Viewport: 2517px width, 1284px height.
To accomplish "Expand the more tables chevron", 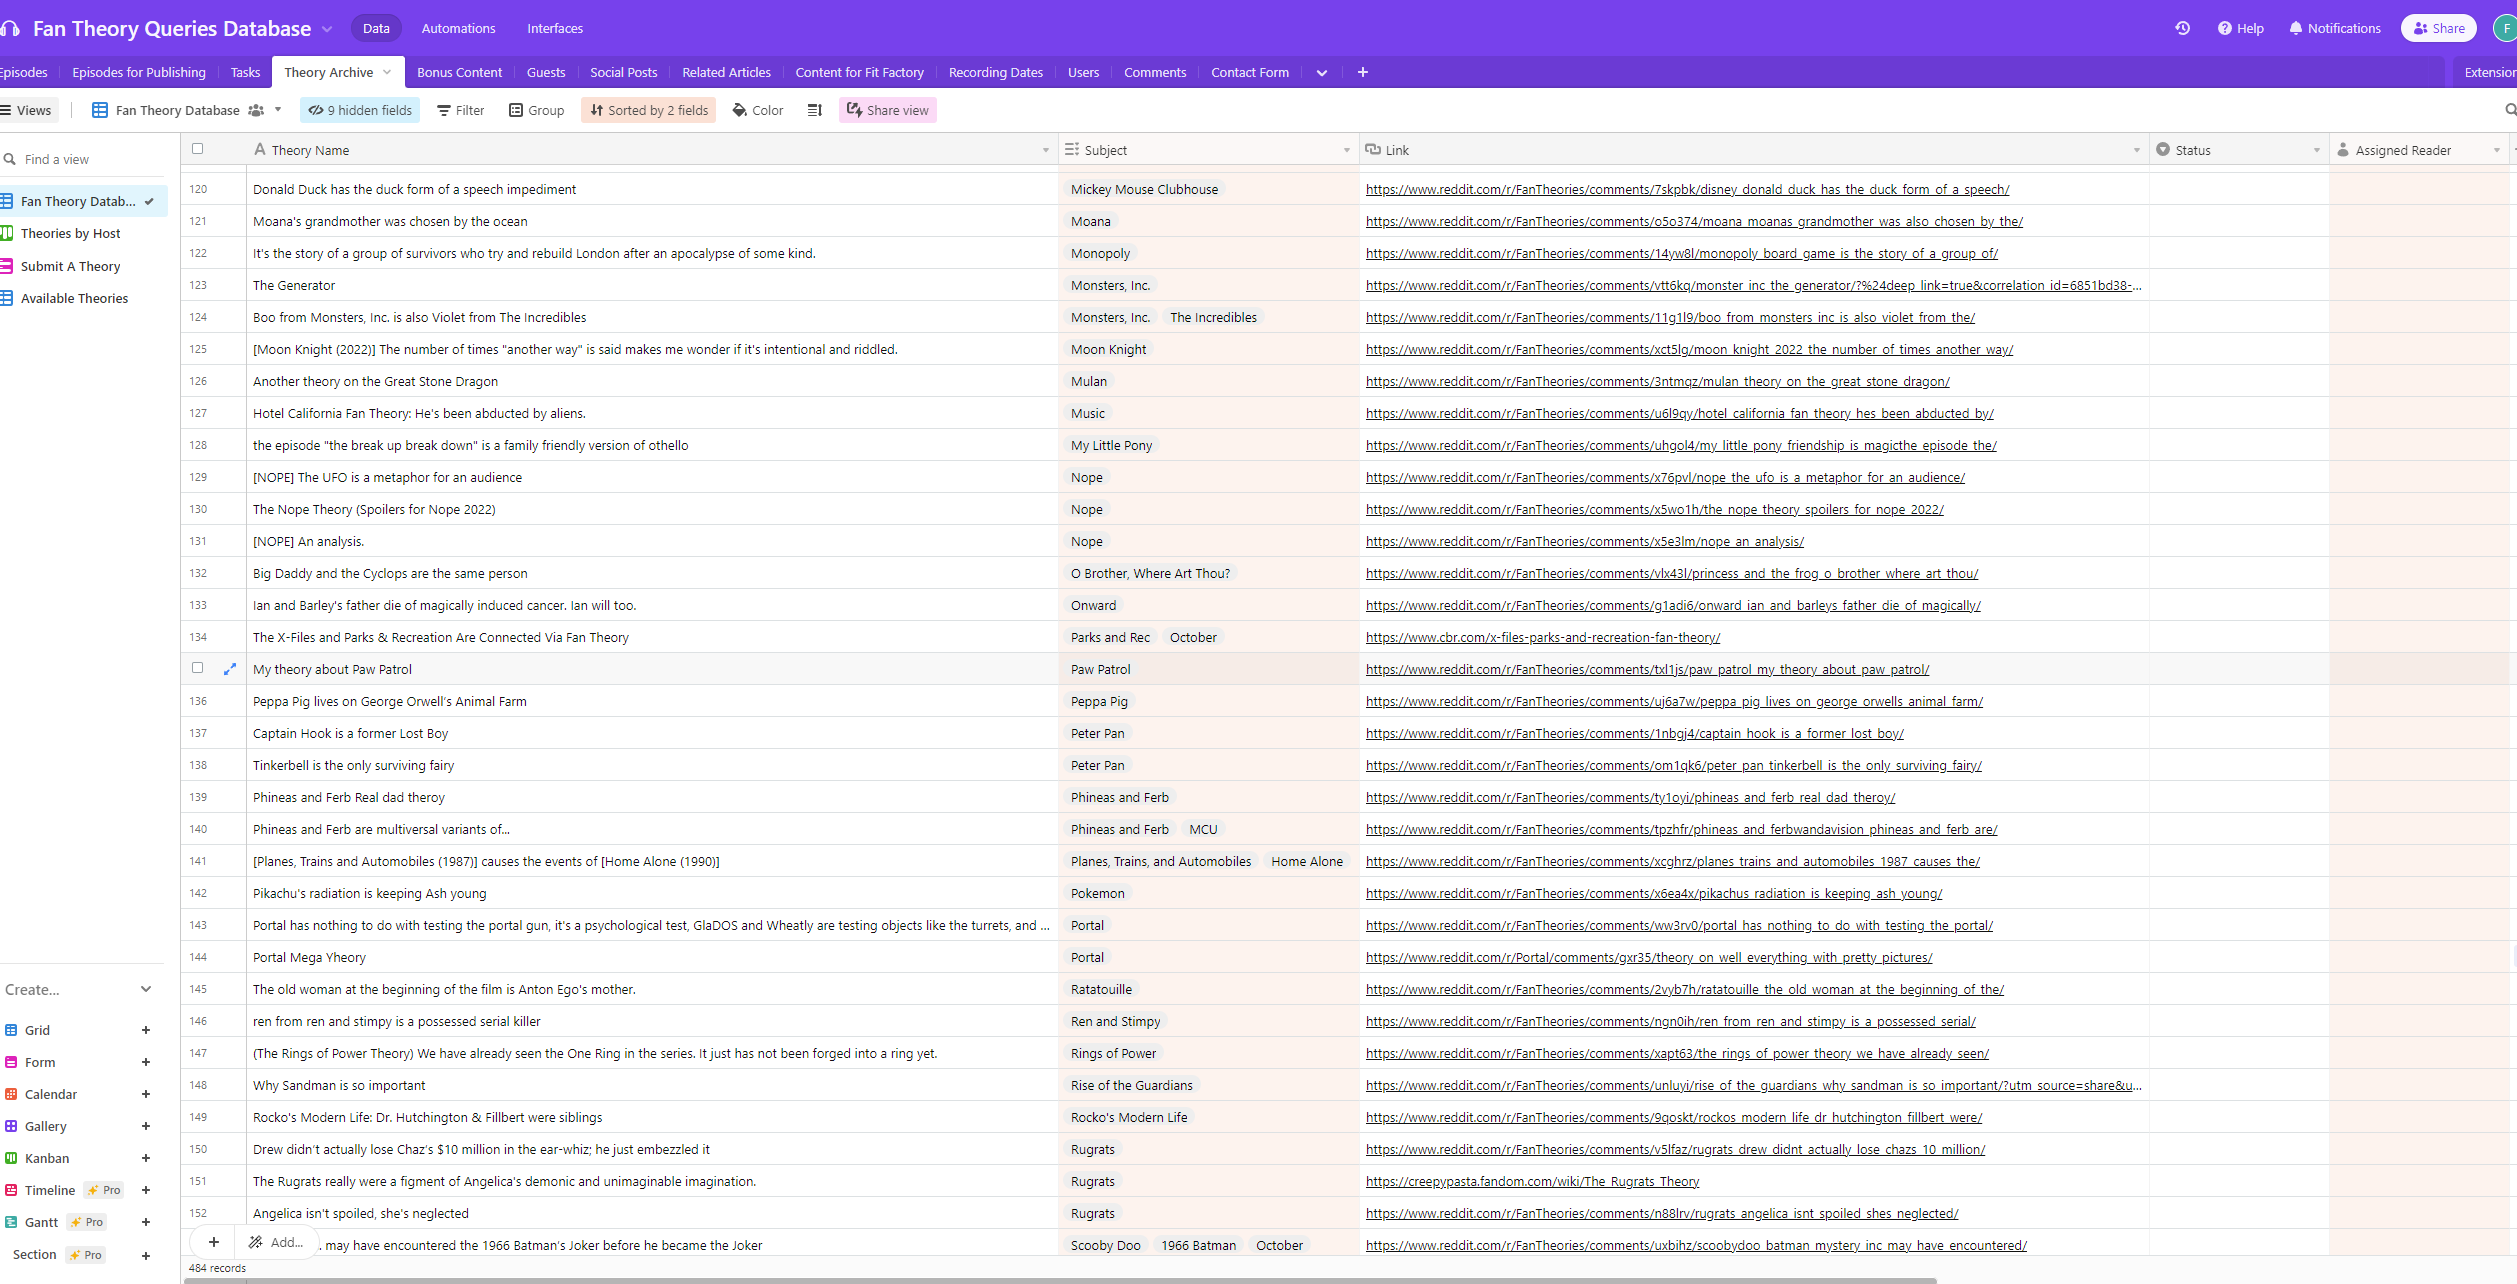I will tap(1321, 72).
